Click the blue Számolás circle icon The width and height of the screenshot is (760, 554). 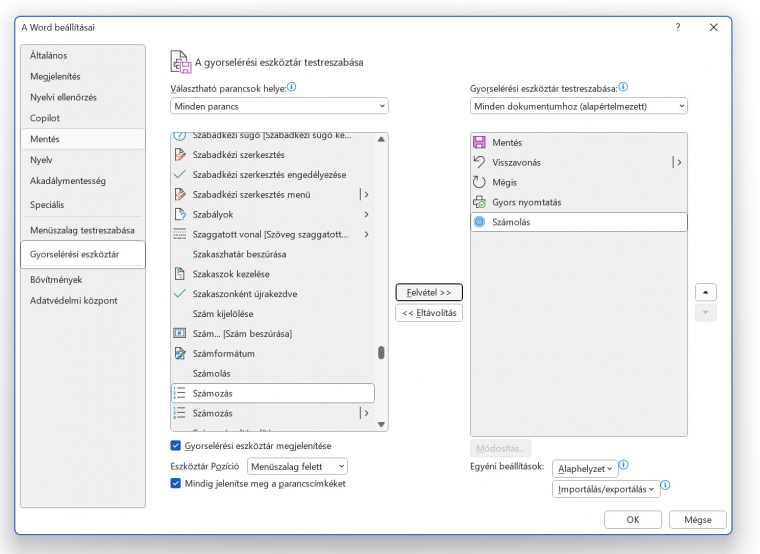click(479, 222)
